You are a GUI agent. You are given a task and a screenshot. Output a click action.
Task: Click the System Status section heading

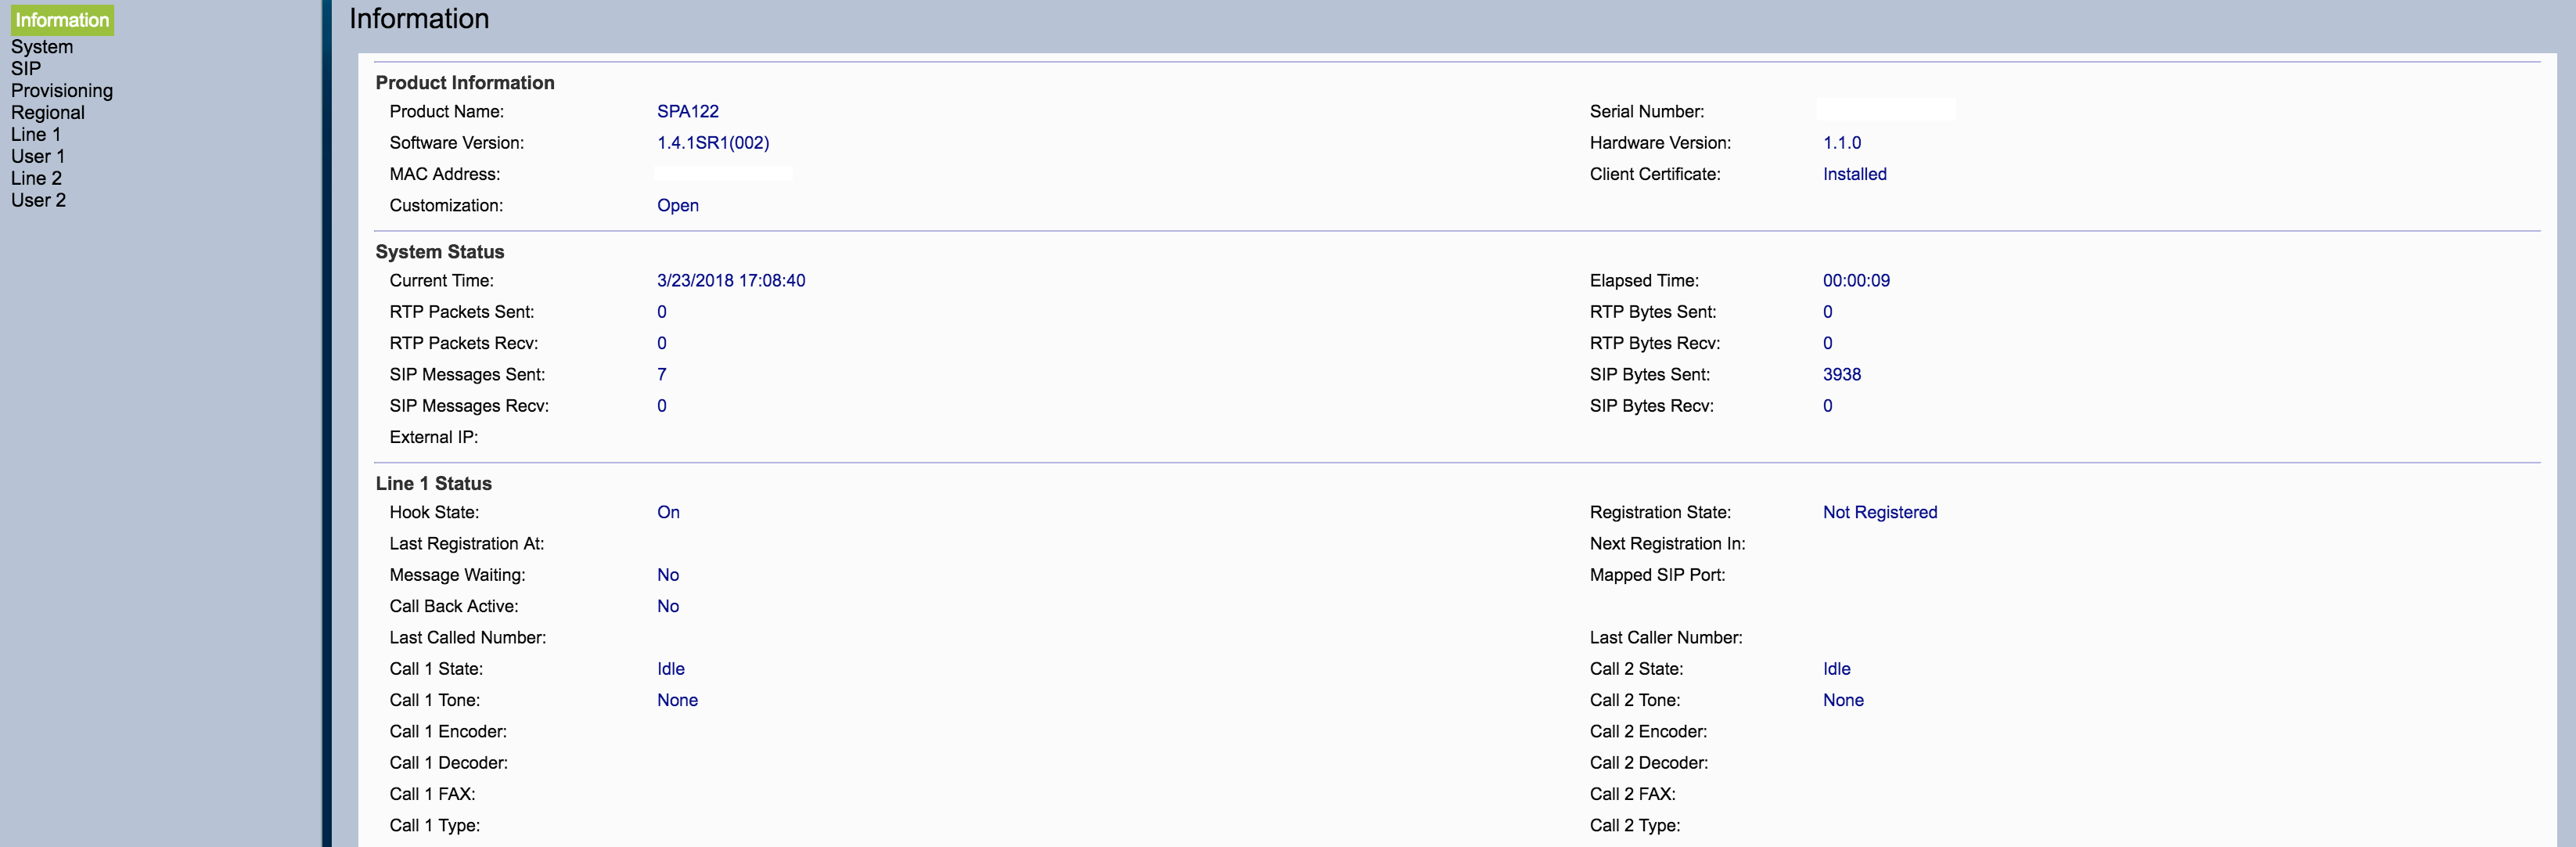click(439, 252)
